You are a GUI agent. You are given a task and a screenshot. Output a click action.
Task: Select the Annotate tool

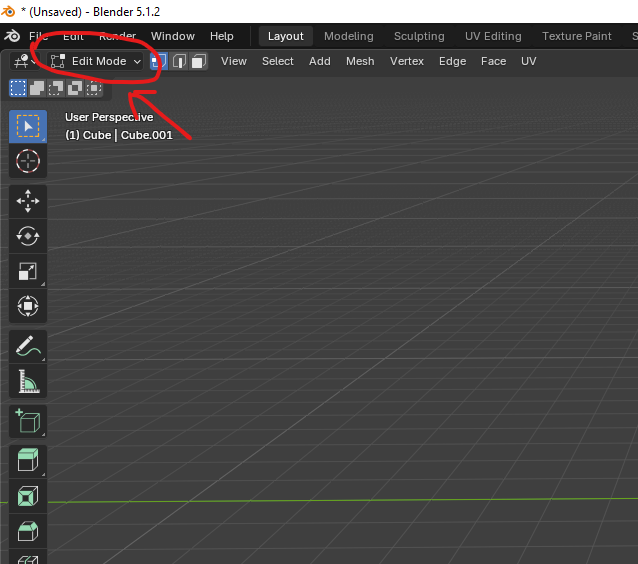click(x=28, y=346)
